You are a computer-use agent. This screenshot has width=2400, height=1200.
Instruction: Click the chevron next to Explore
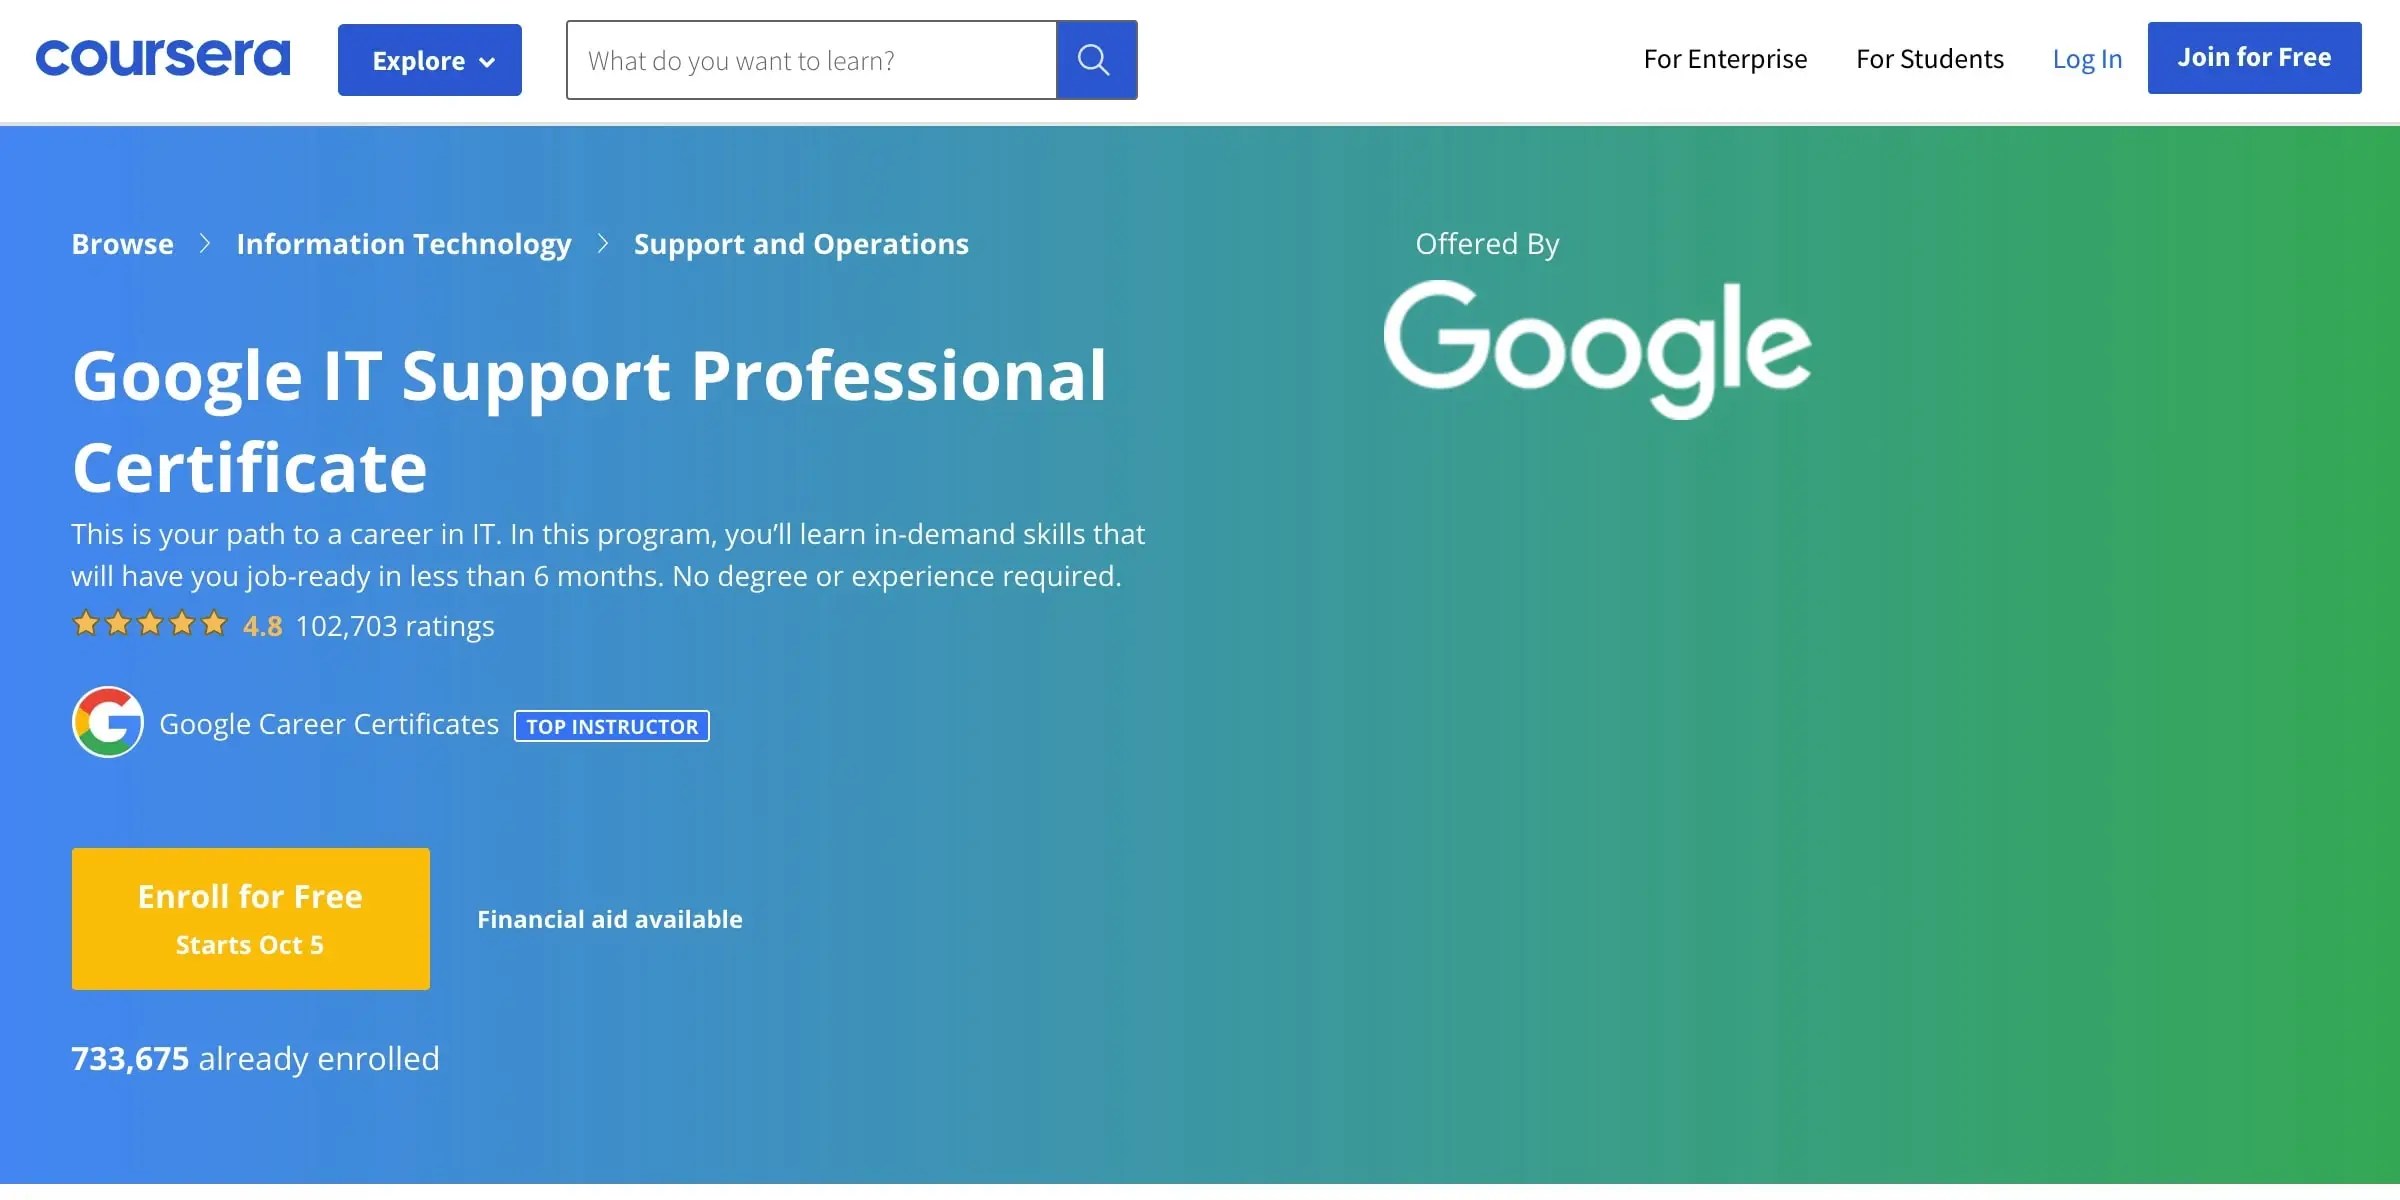coord(489,60)
